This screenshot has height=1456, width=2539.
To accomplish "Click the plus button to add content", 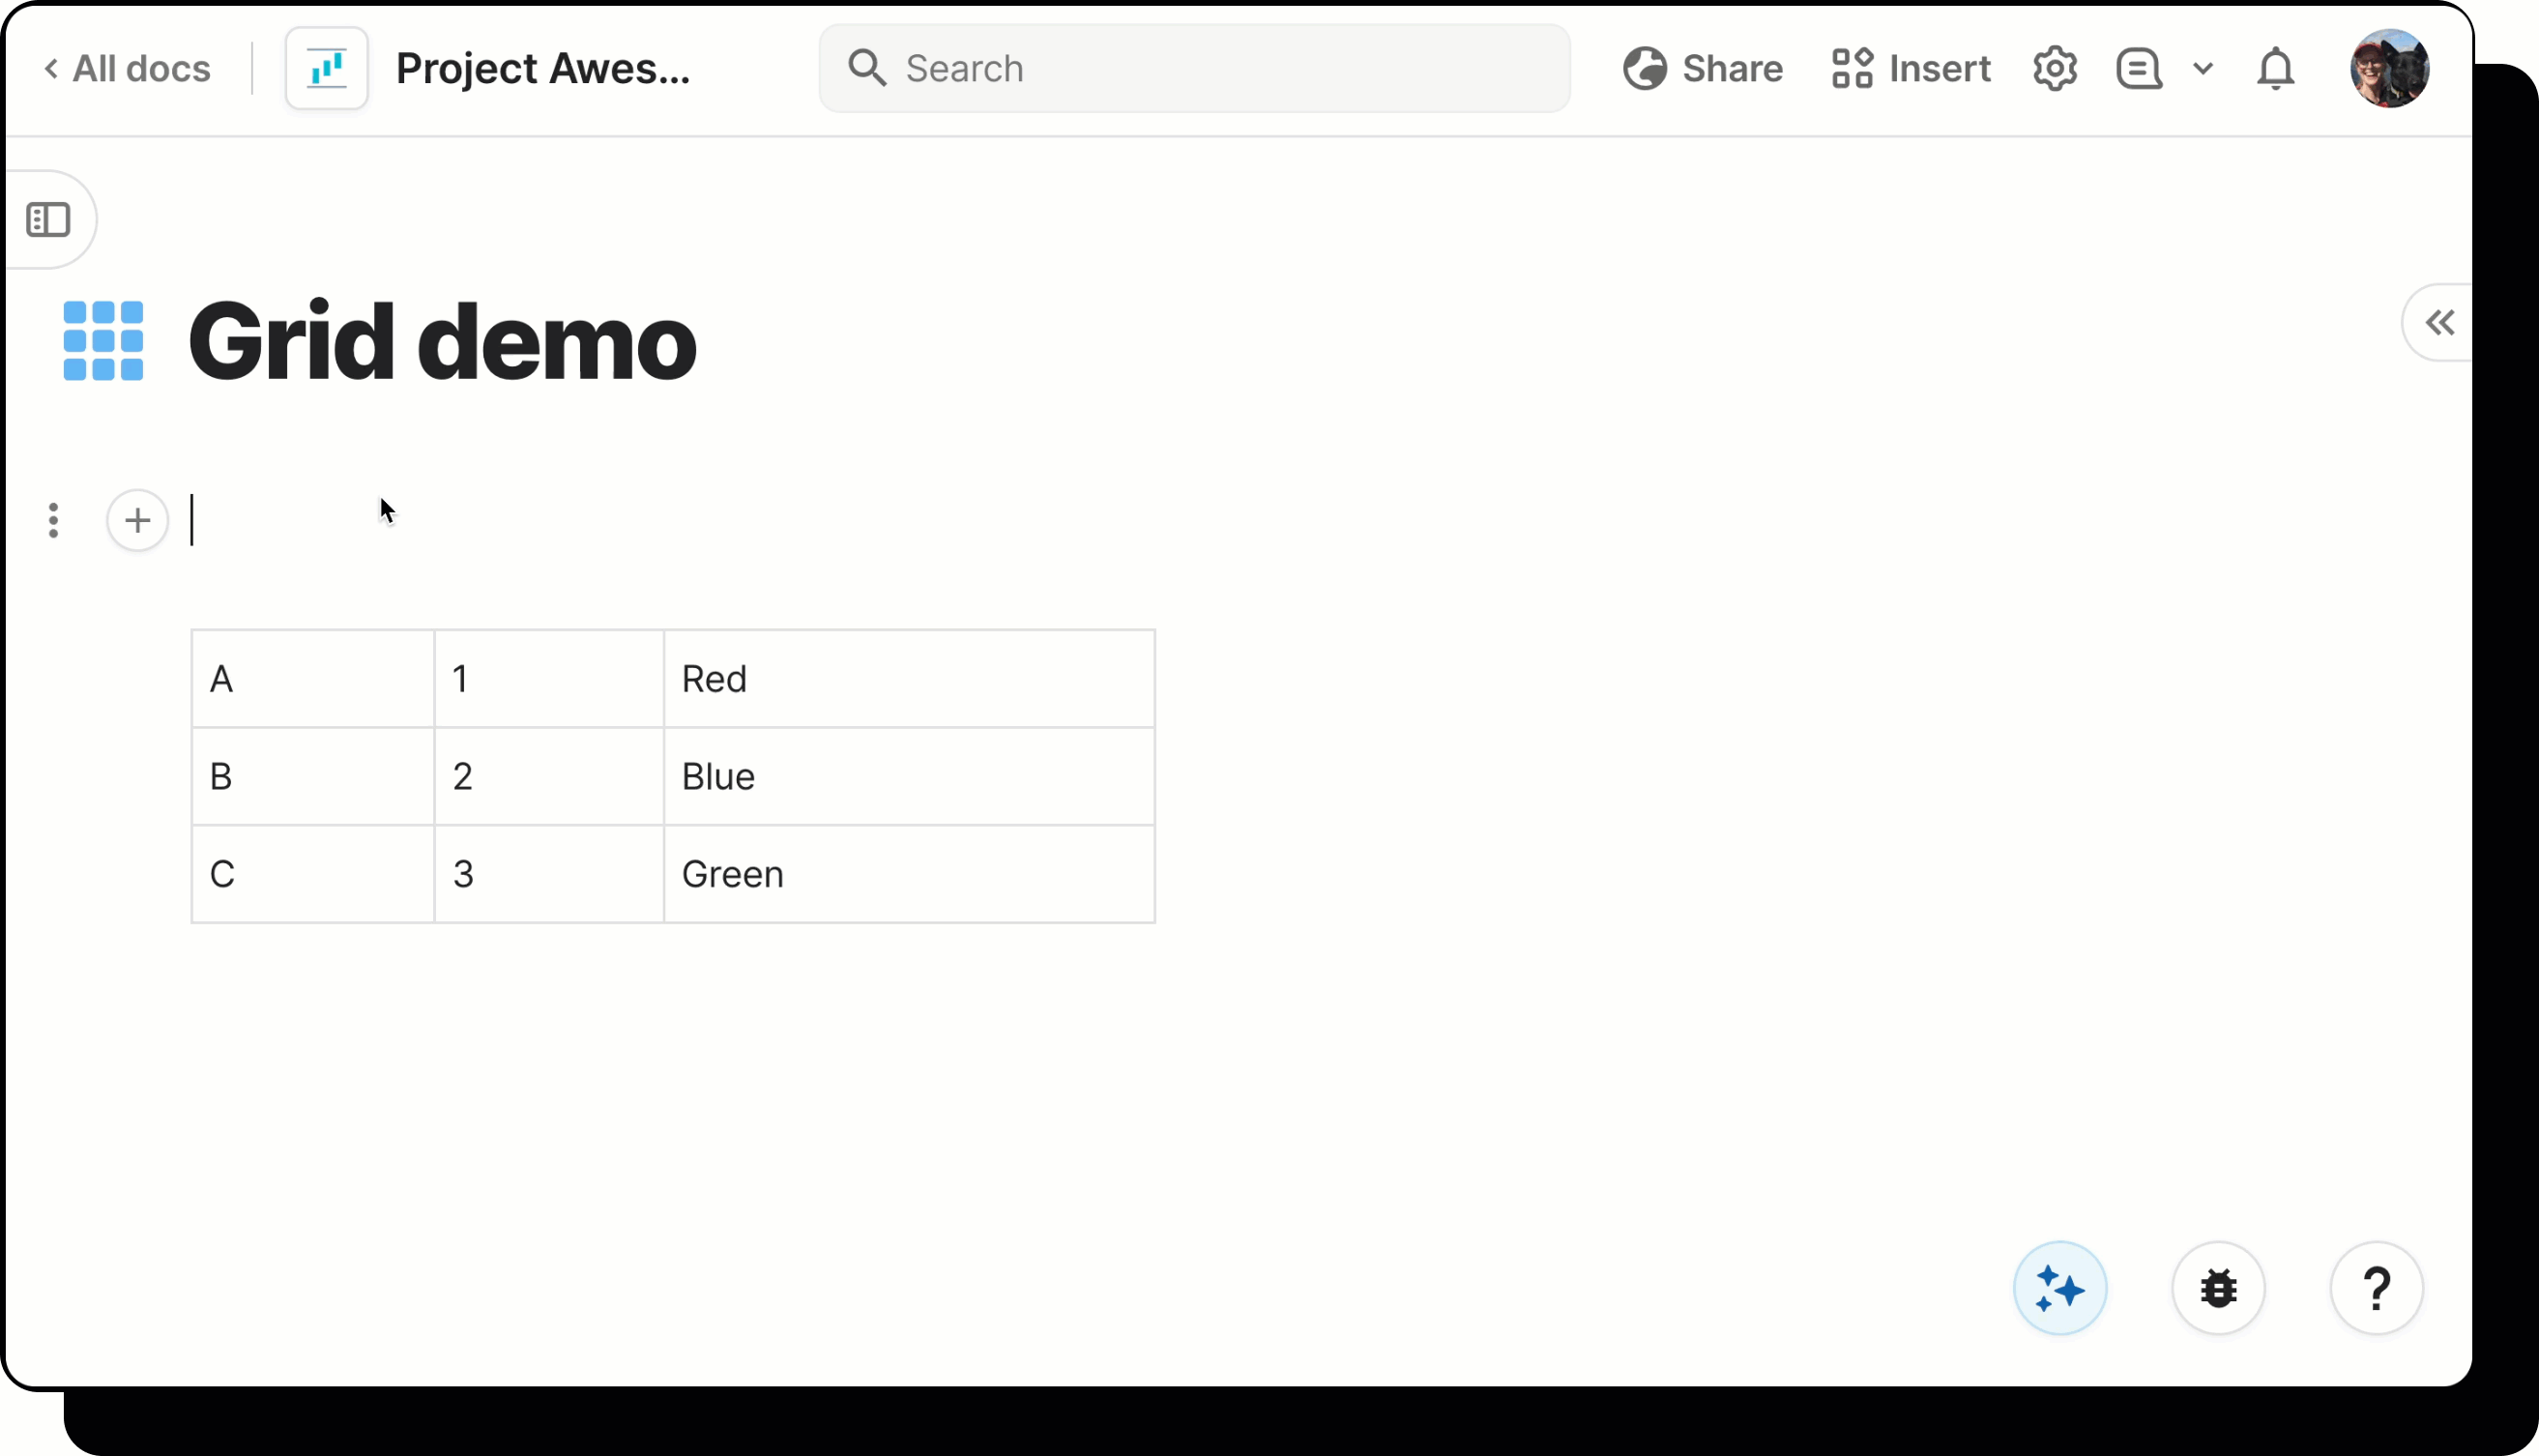I will click(138, 520).
